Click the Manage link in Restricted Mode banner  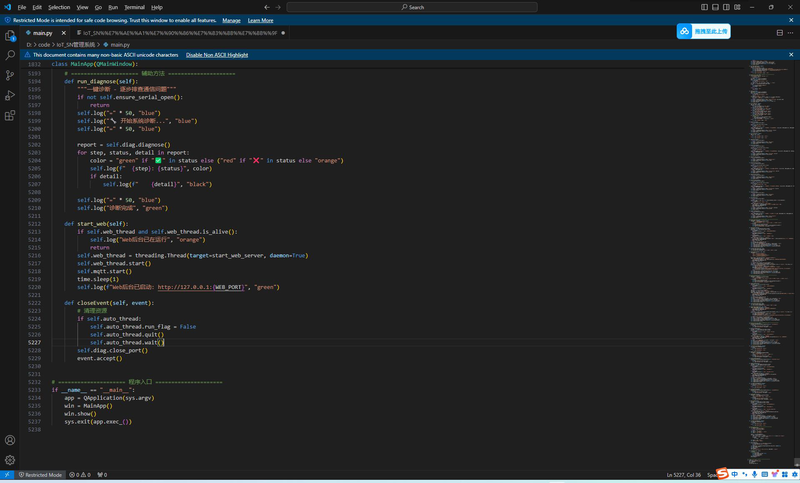pyautogui.click(x=231, y=20)
